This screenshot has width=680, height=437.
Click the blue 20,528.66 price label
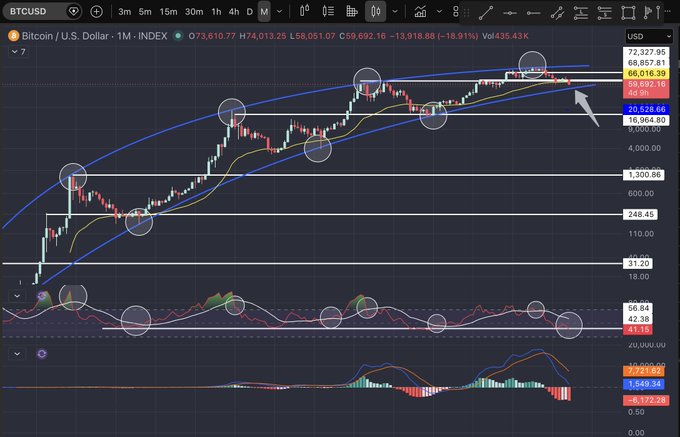coord(646,109)
